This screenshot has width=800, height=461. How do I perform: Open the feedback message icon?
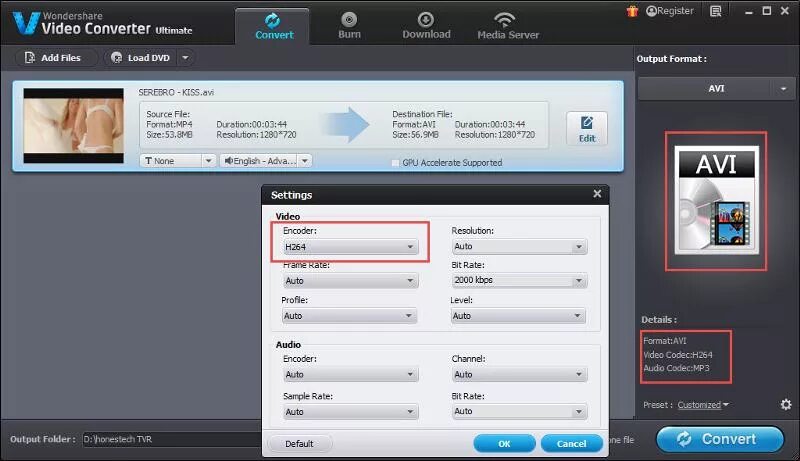716,11
